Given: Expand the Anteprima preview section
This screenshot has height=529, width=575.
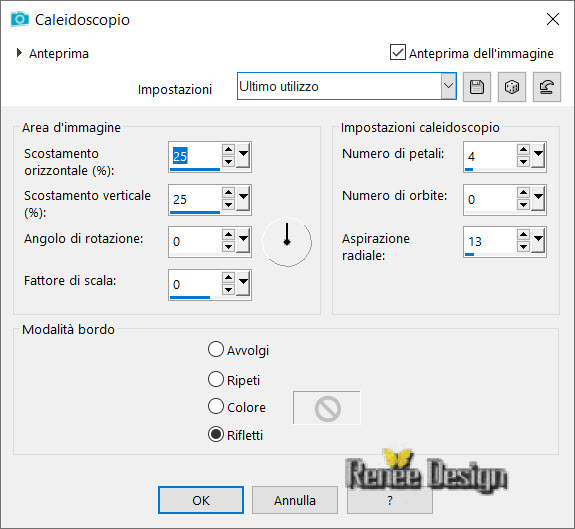Looking at the screenshot, I should pos(19,53).
